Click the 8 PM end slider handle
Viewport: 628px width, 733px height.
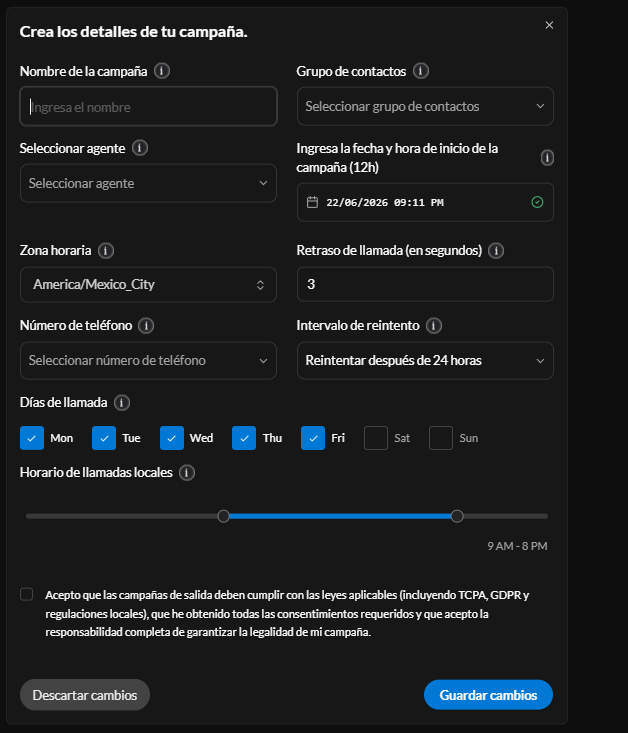click(457, 516)
